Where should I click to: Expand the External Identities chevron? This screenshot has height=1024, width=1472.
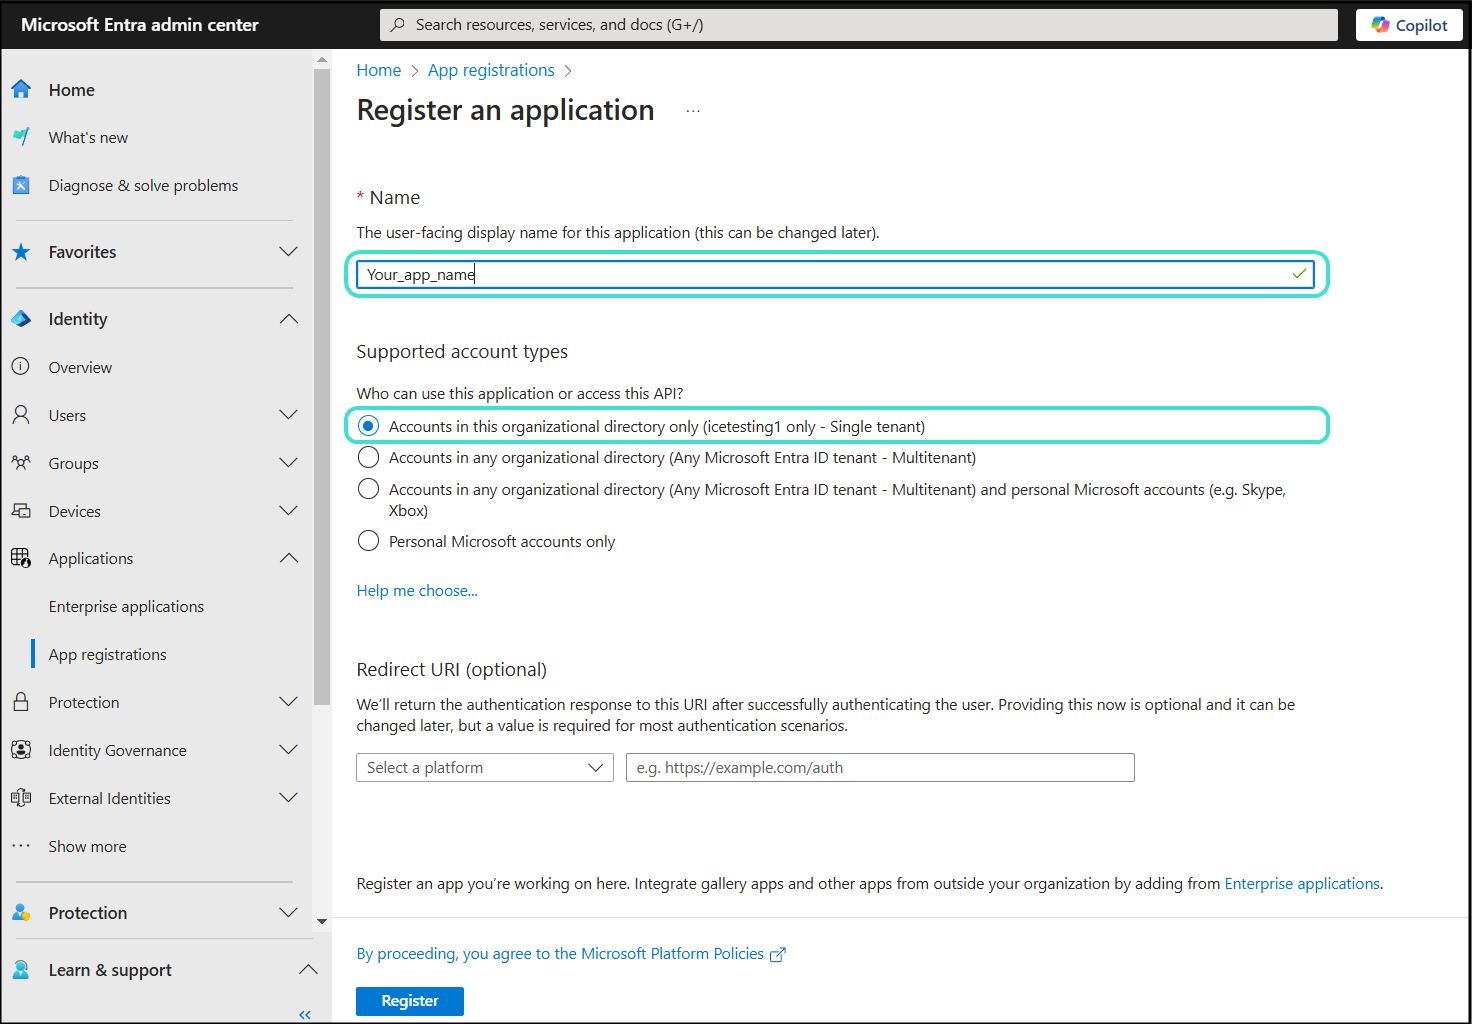coord(288,797)
